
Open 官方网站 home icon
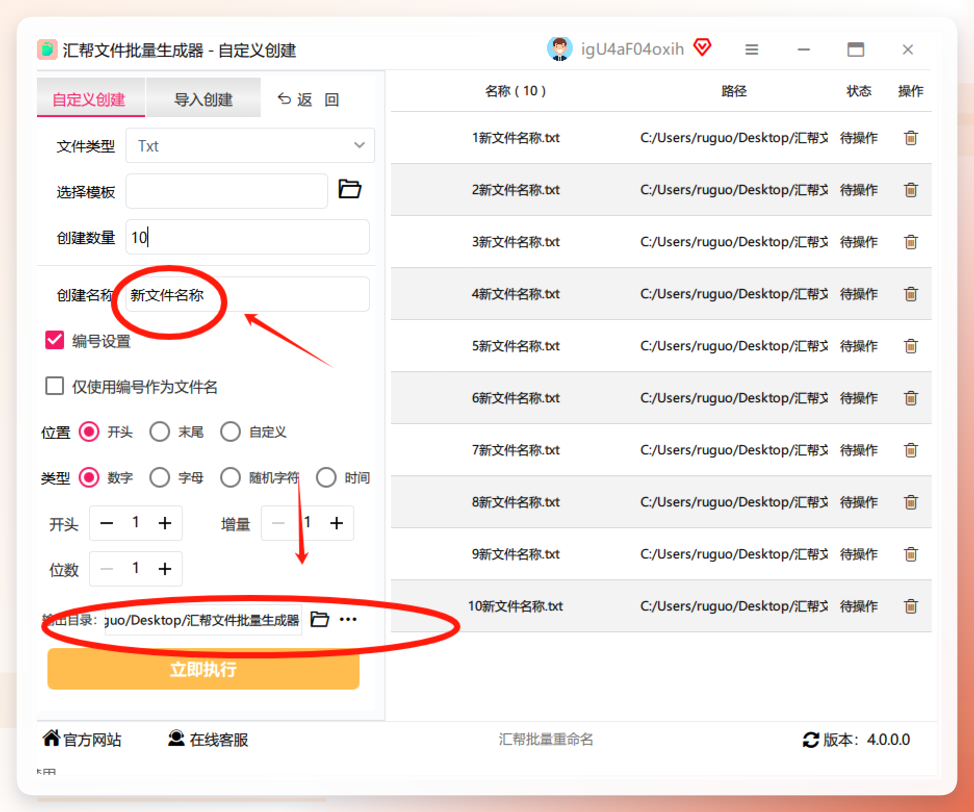(x=52, y=738)
